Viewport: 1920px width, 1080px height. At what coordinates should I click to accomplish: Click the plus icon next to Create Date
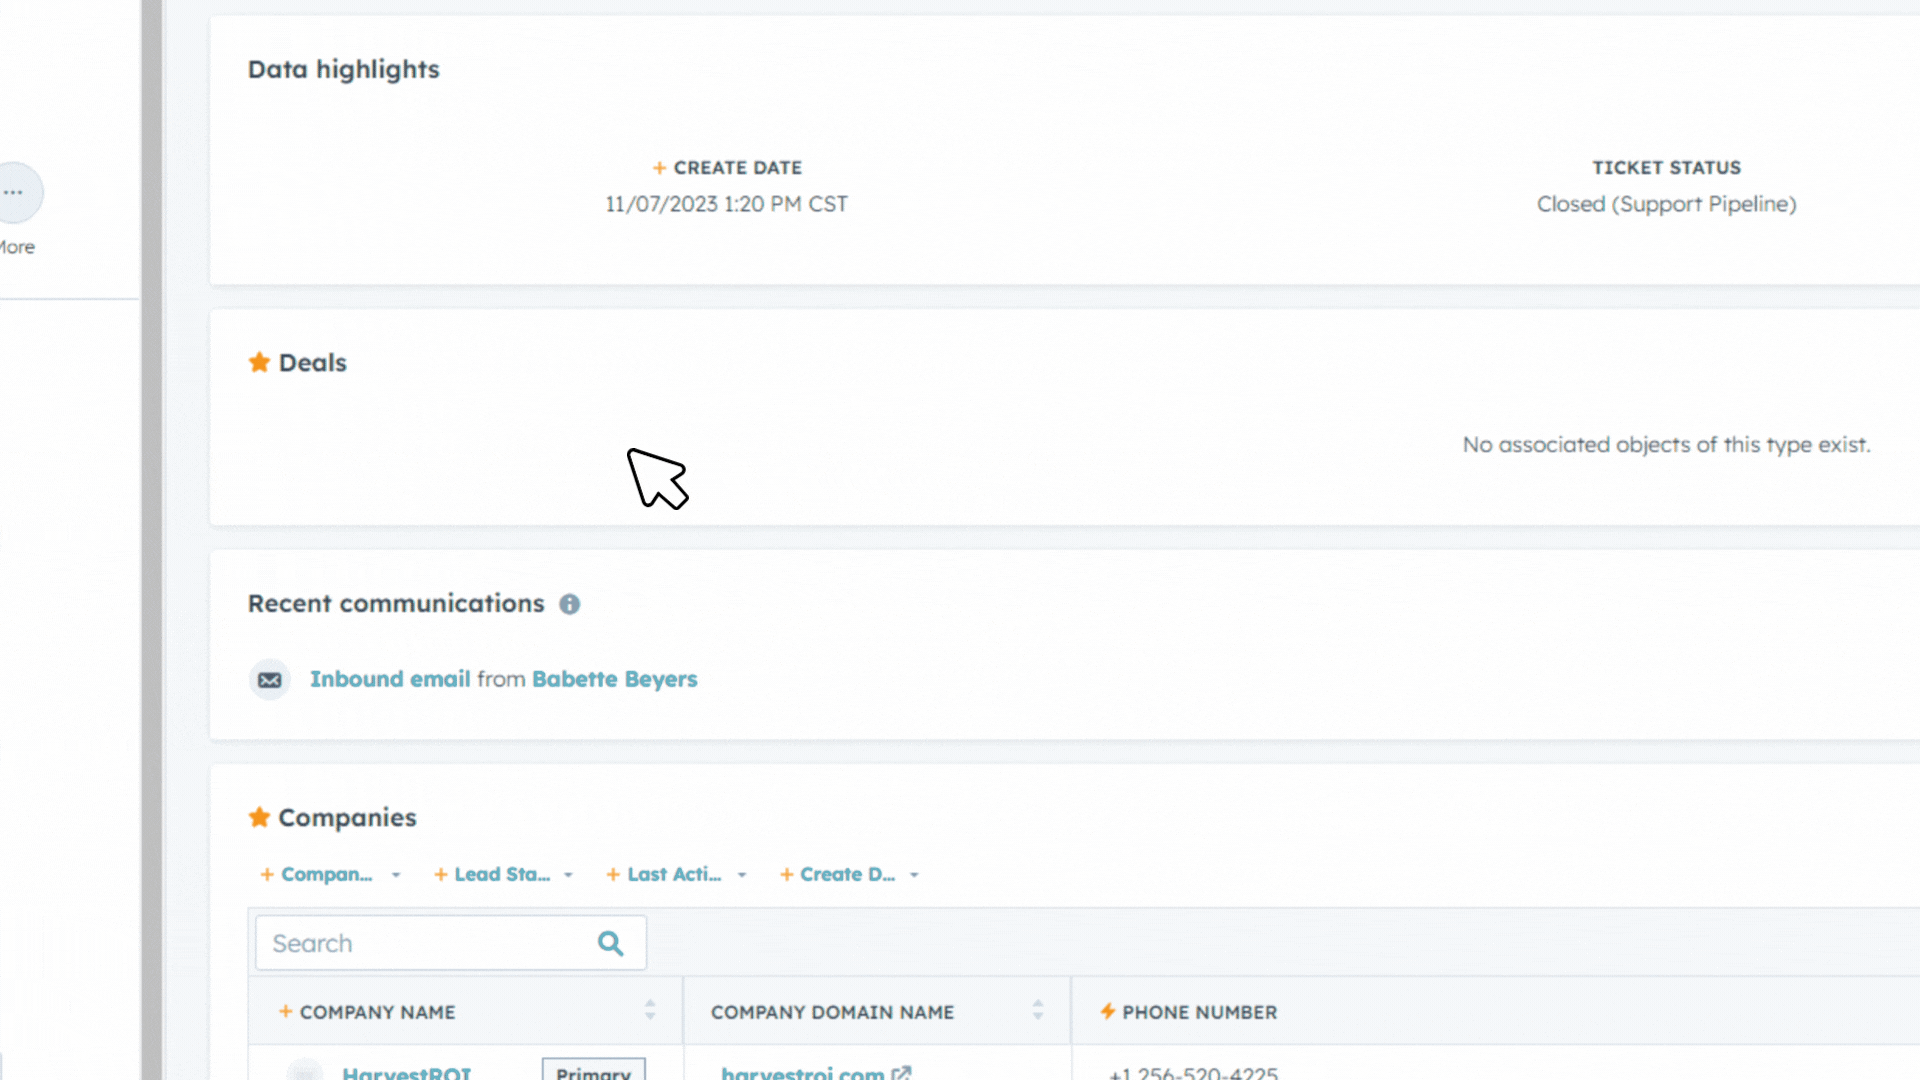[658, 166]
